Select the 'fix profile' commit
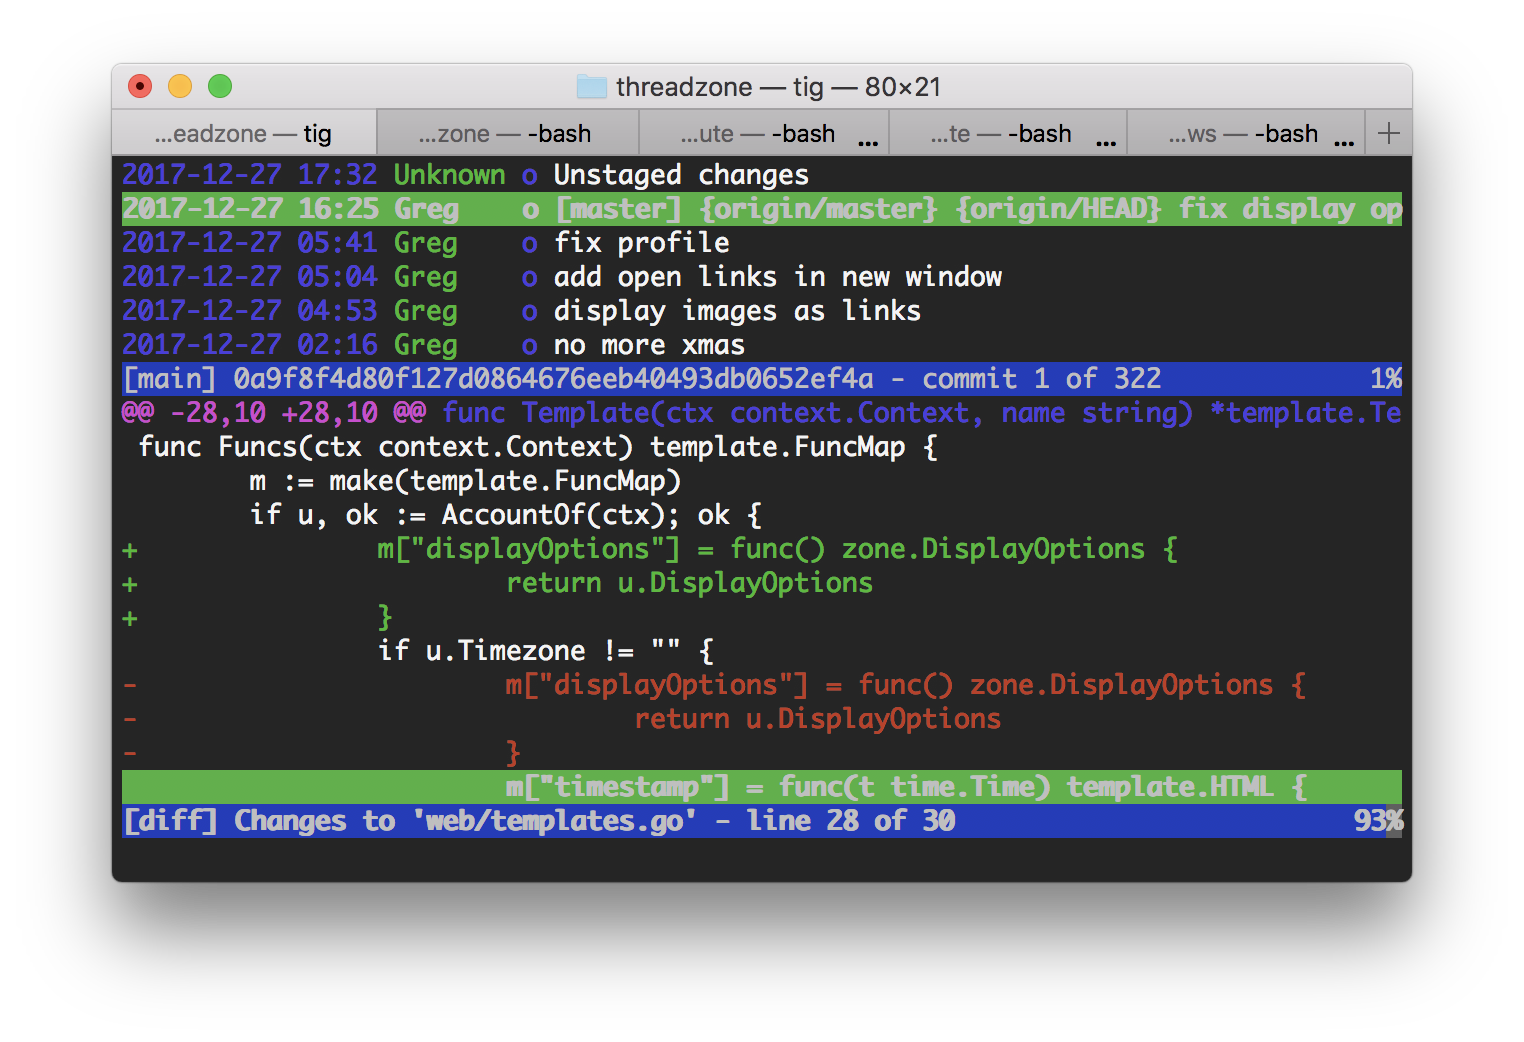This screenshot has width=1524, height=1042. 641,243
